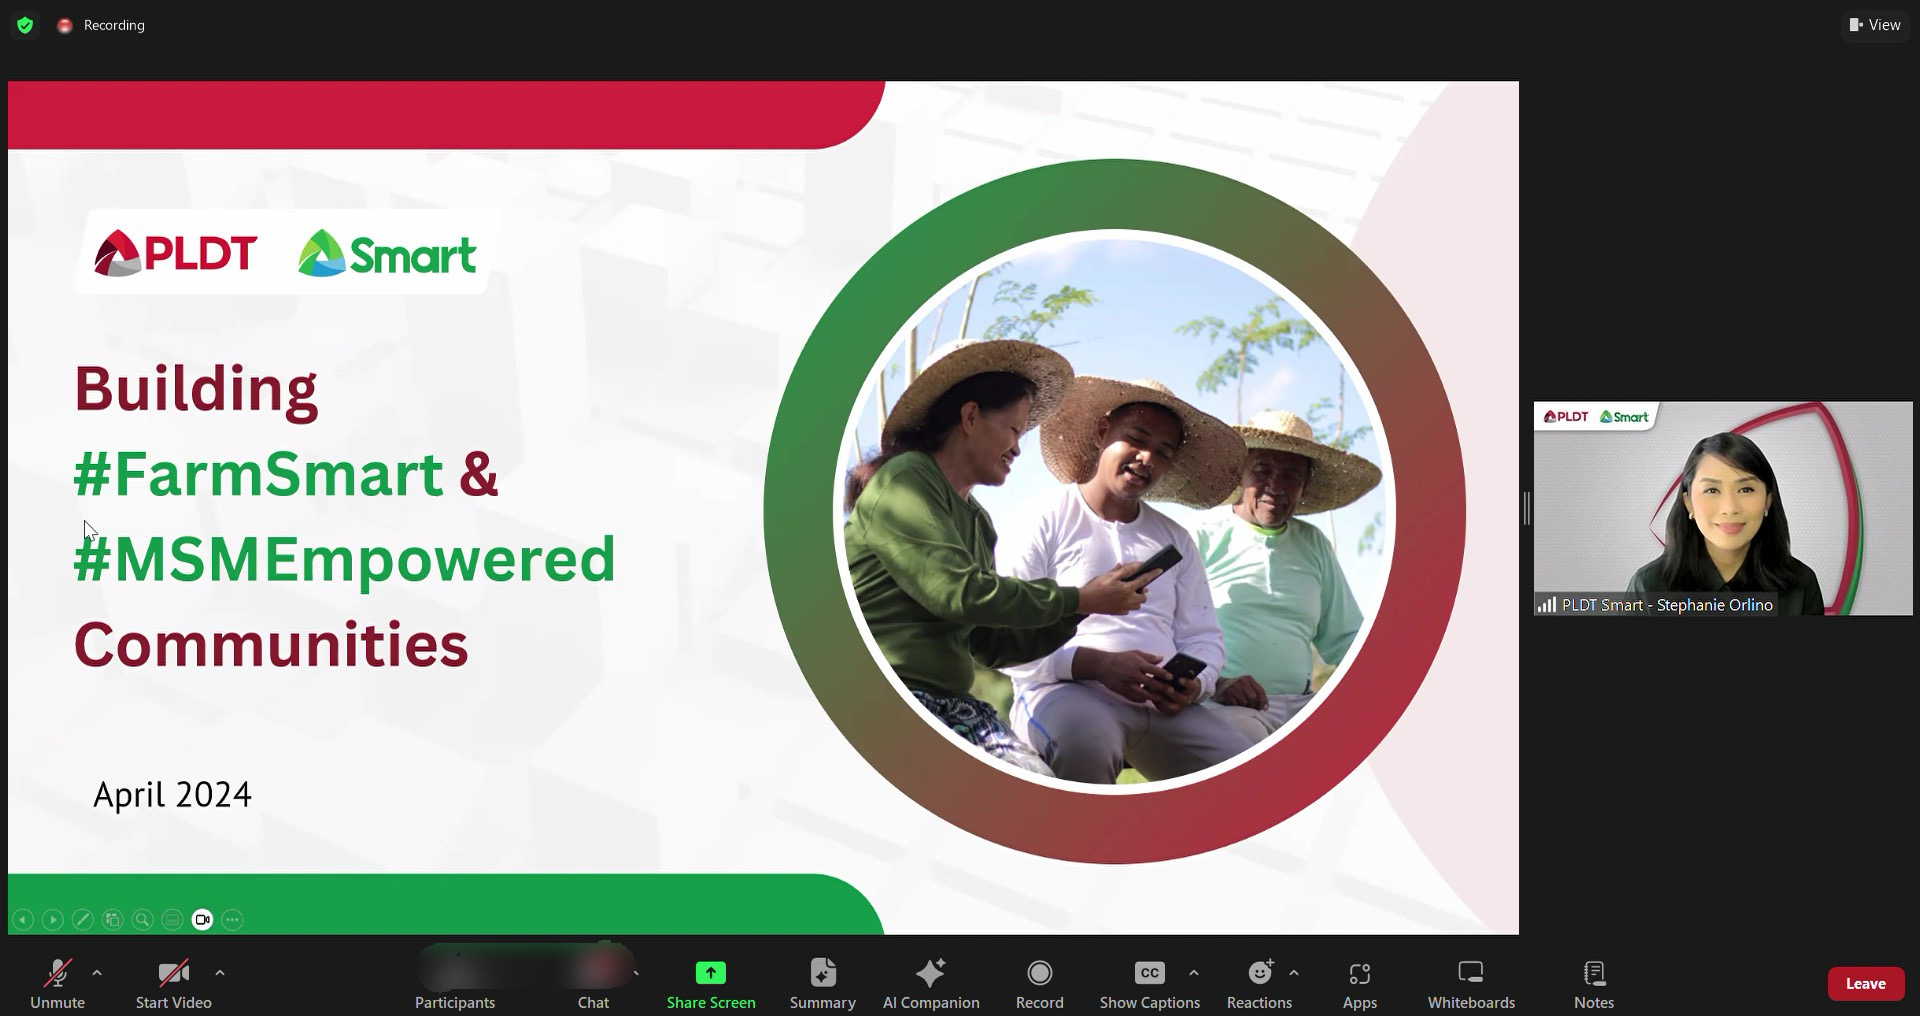Toggle the slideshow camera icon
Image resolution: width=1920 pixels, height=1016 pixels.
(202, 920)
